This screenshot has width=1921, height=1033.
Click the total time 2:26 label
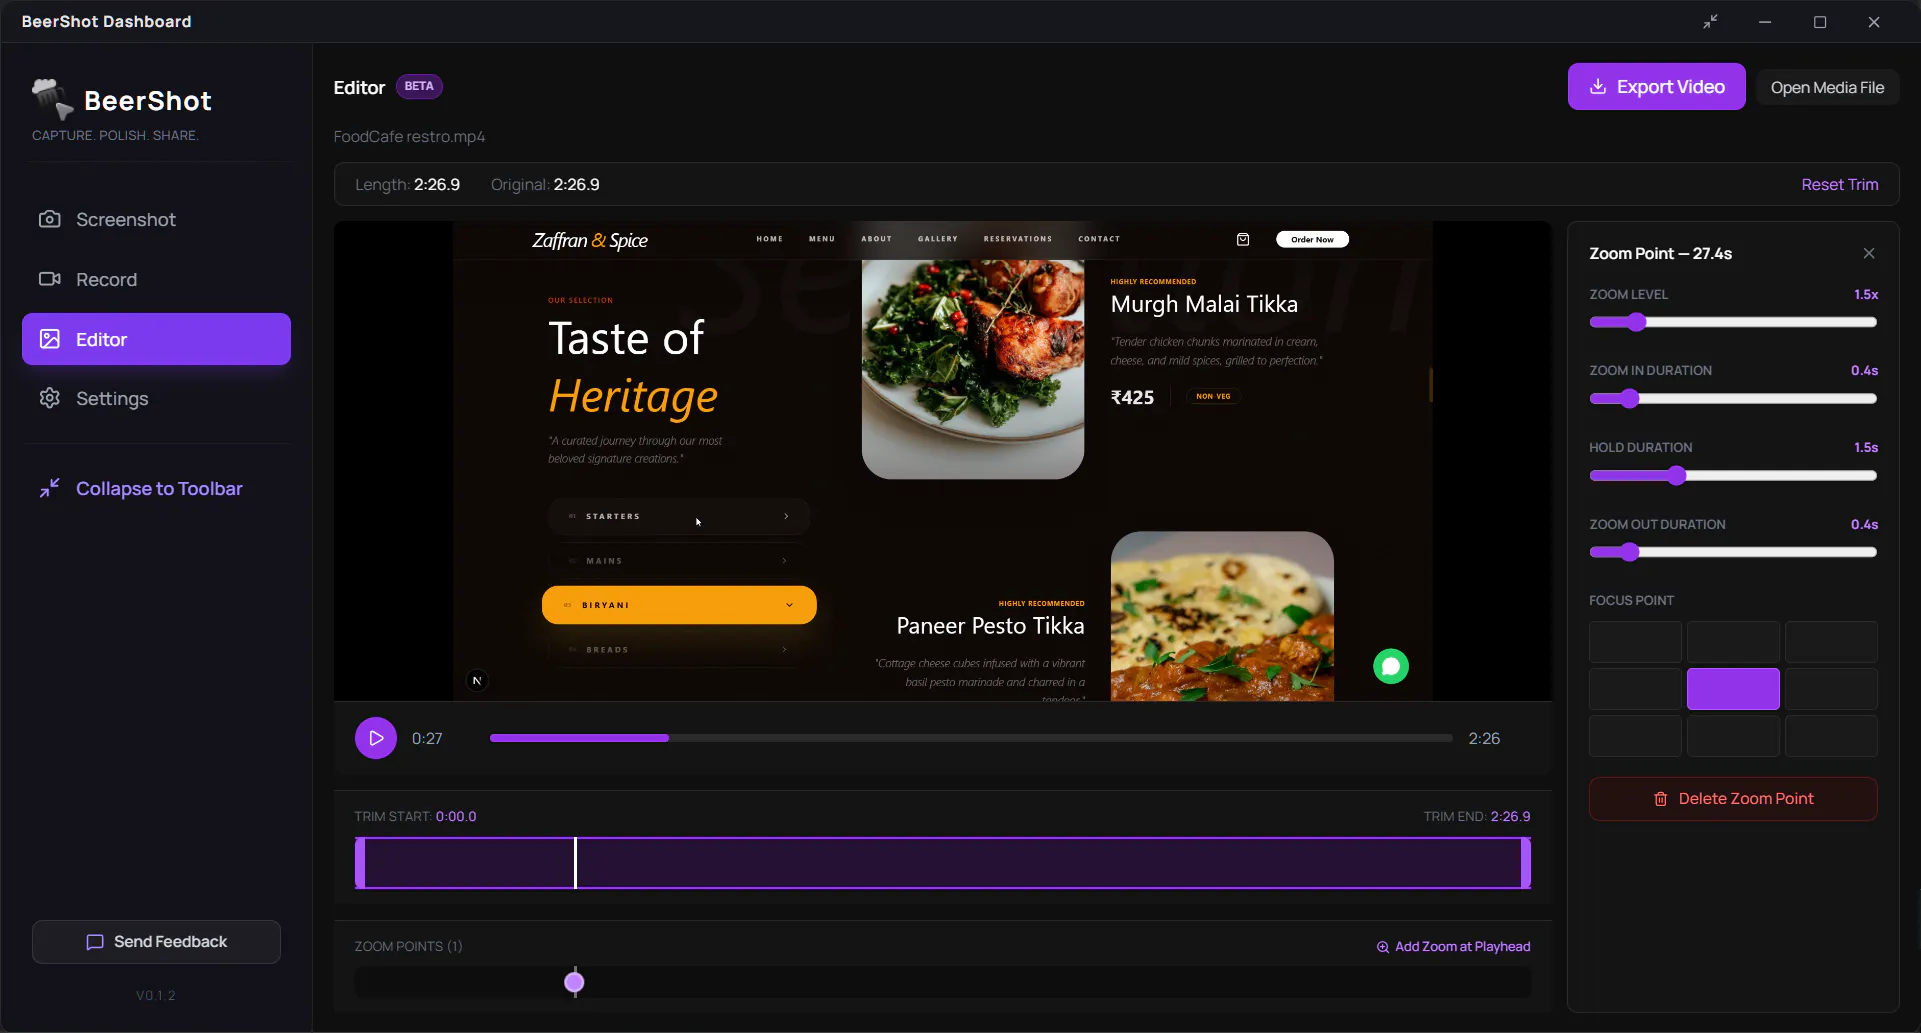point(1484,739)
